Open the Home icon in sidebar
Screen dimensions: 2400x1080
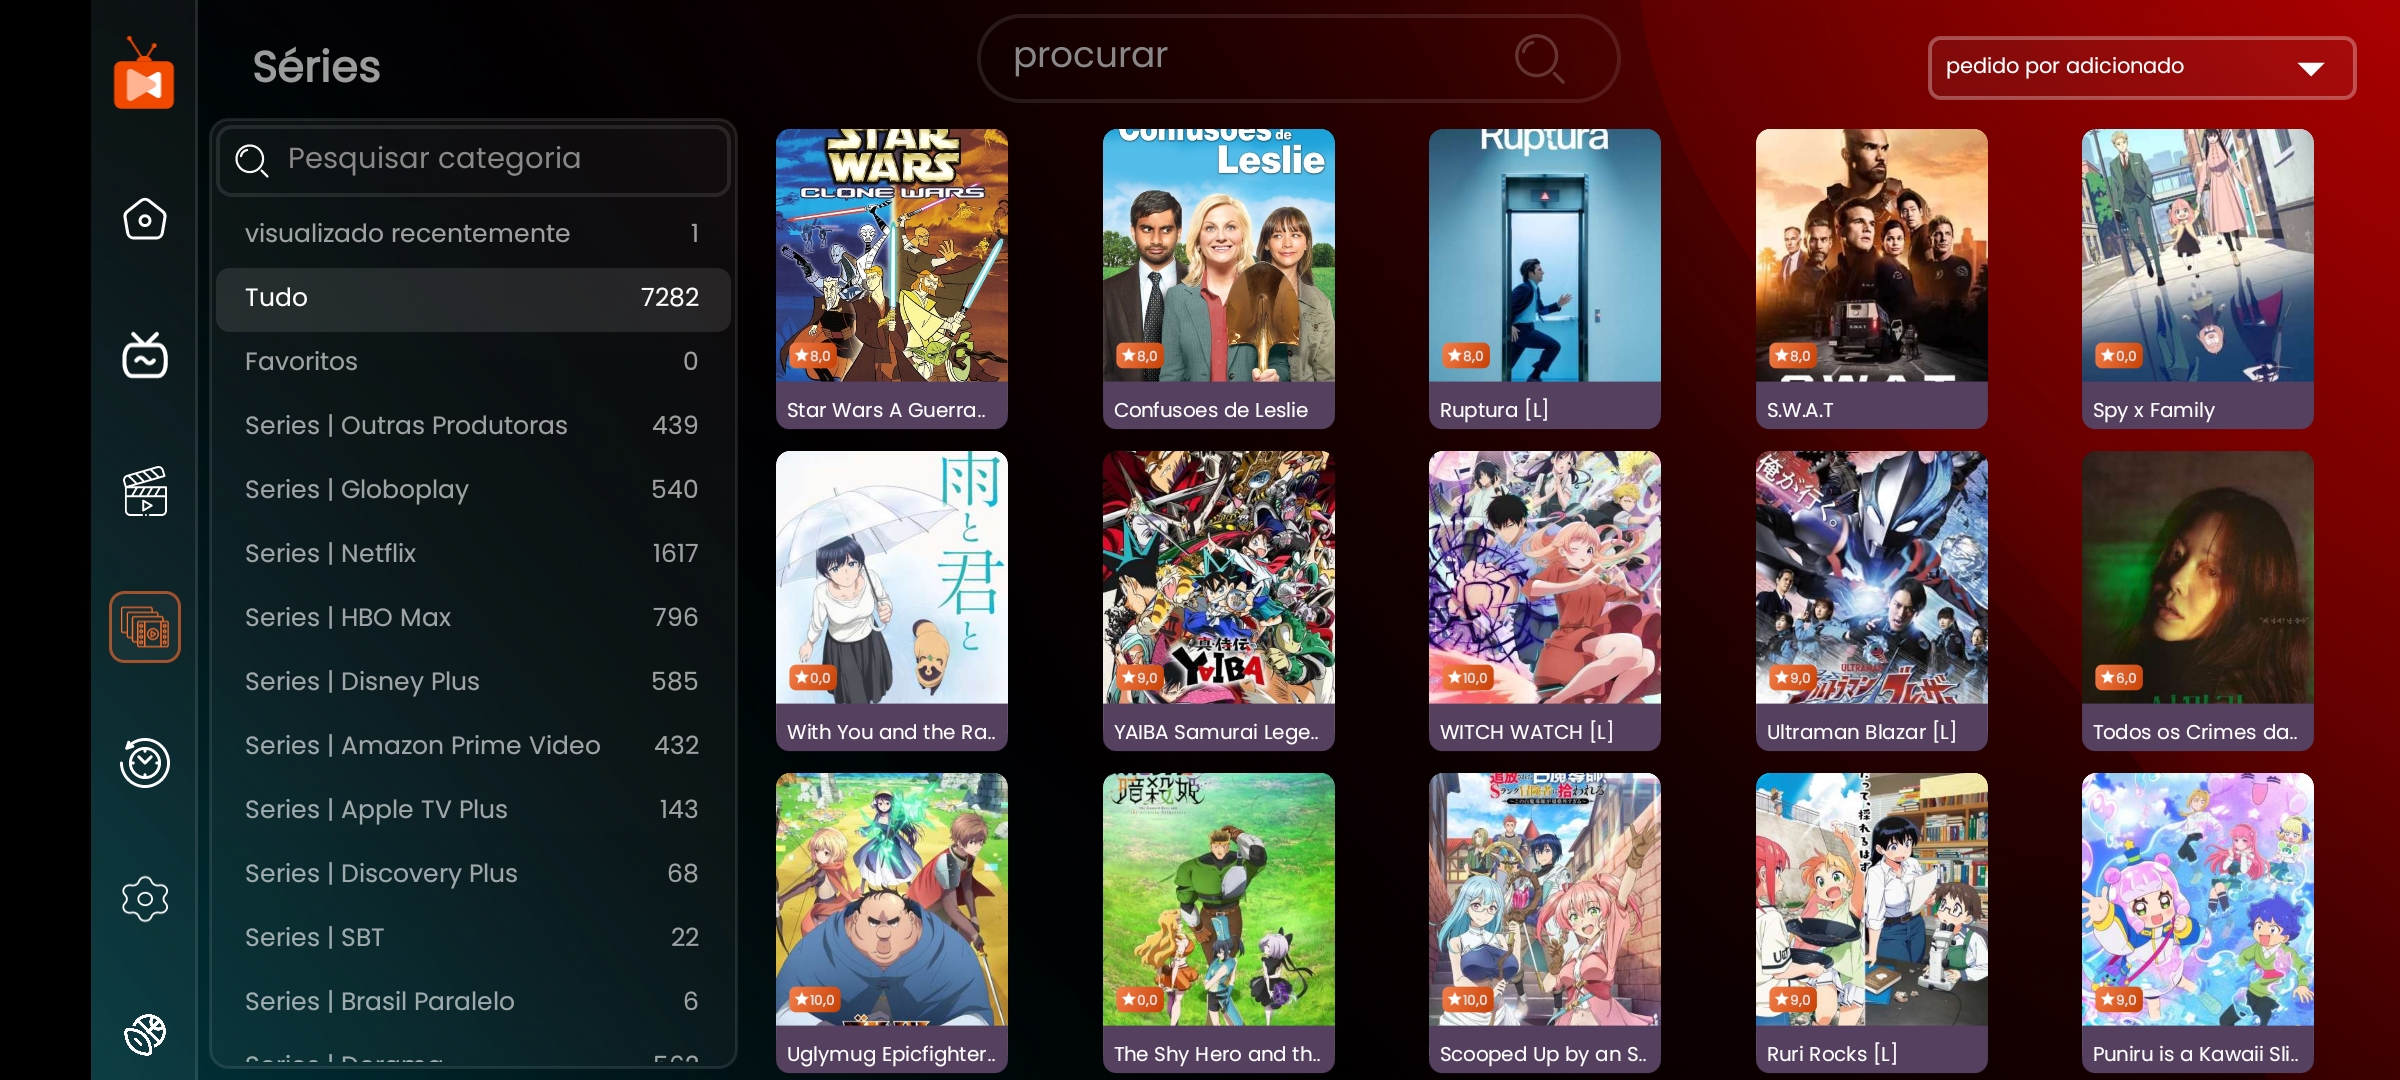point(145,219)
